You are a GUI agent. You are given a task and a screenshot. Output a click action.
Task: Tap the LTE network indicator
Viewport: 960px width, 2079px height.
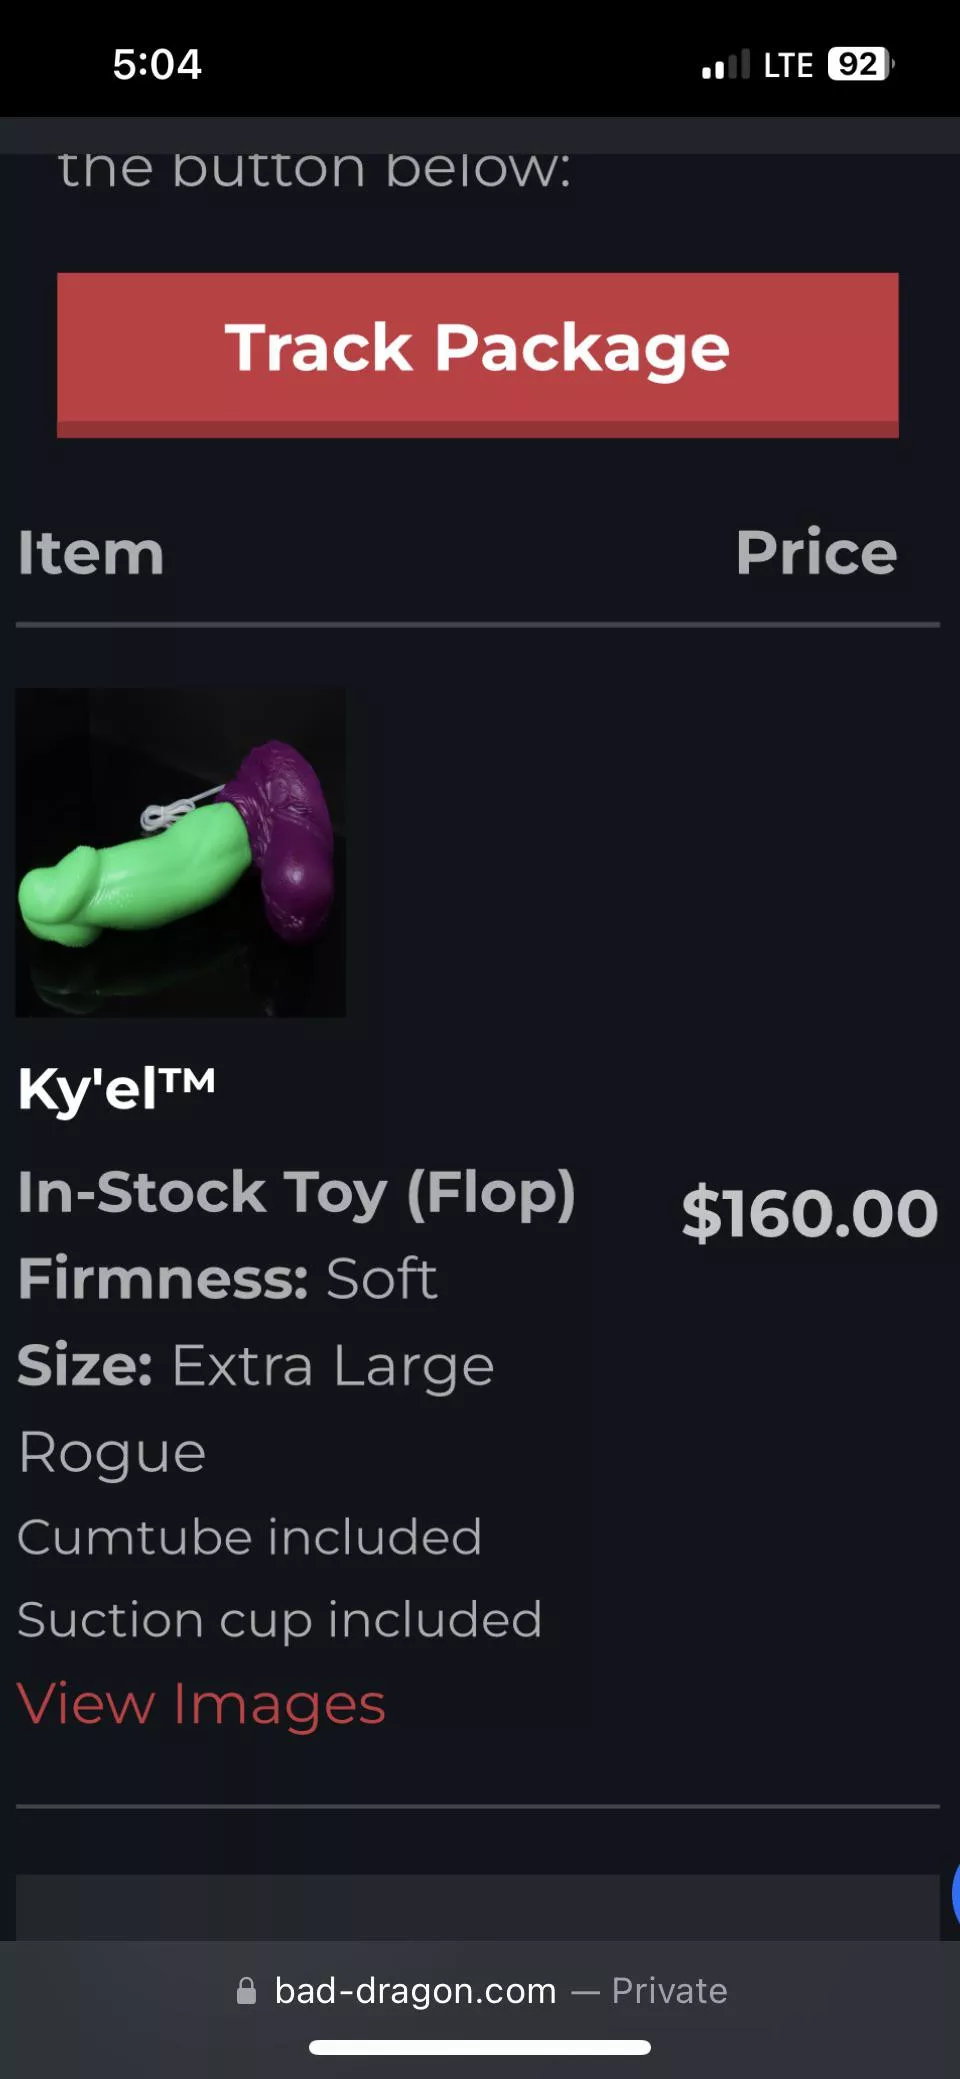click(x=786, y=64)
